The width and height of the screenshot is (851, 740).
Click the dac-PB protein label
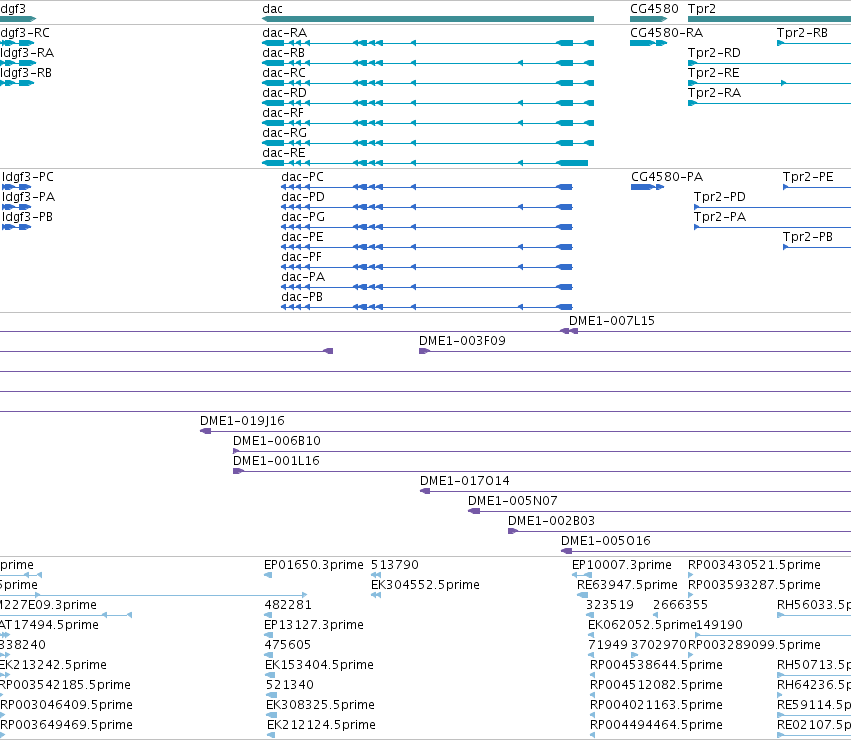[x=302, y=298]
